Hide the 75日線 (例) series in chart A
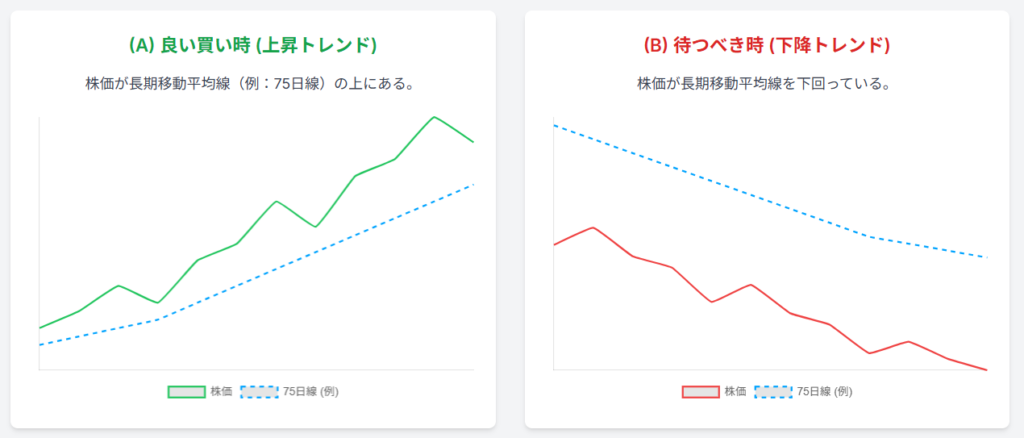 [310, 391]
